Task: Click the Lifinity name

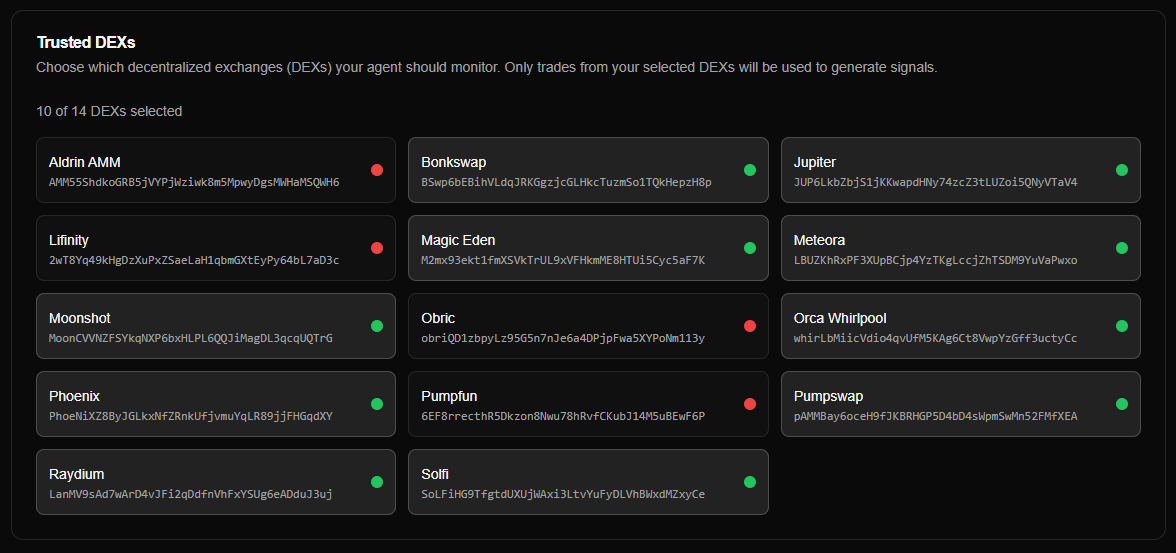Action: point(69,240)
